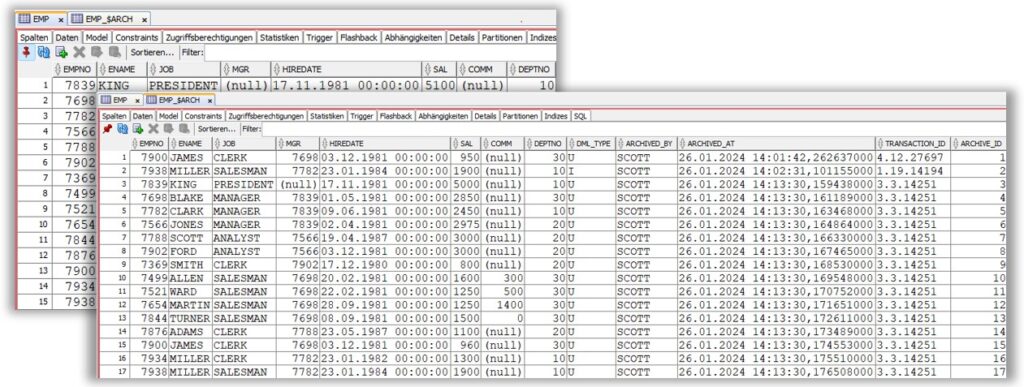Delete selected row in the EMP_$ARCH window
The width and height of the screenshot is (1024, 387).
pos(153,129)
